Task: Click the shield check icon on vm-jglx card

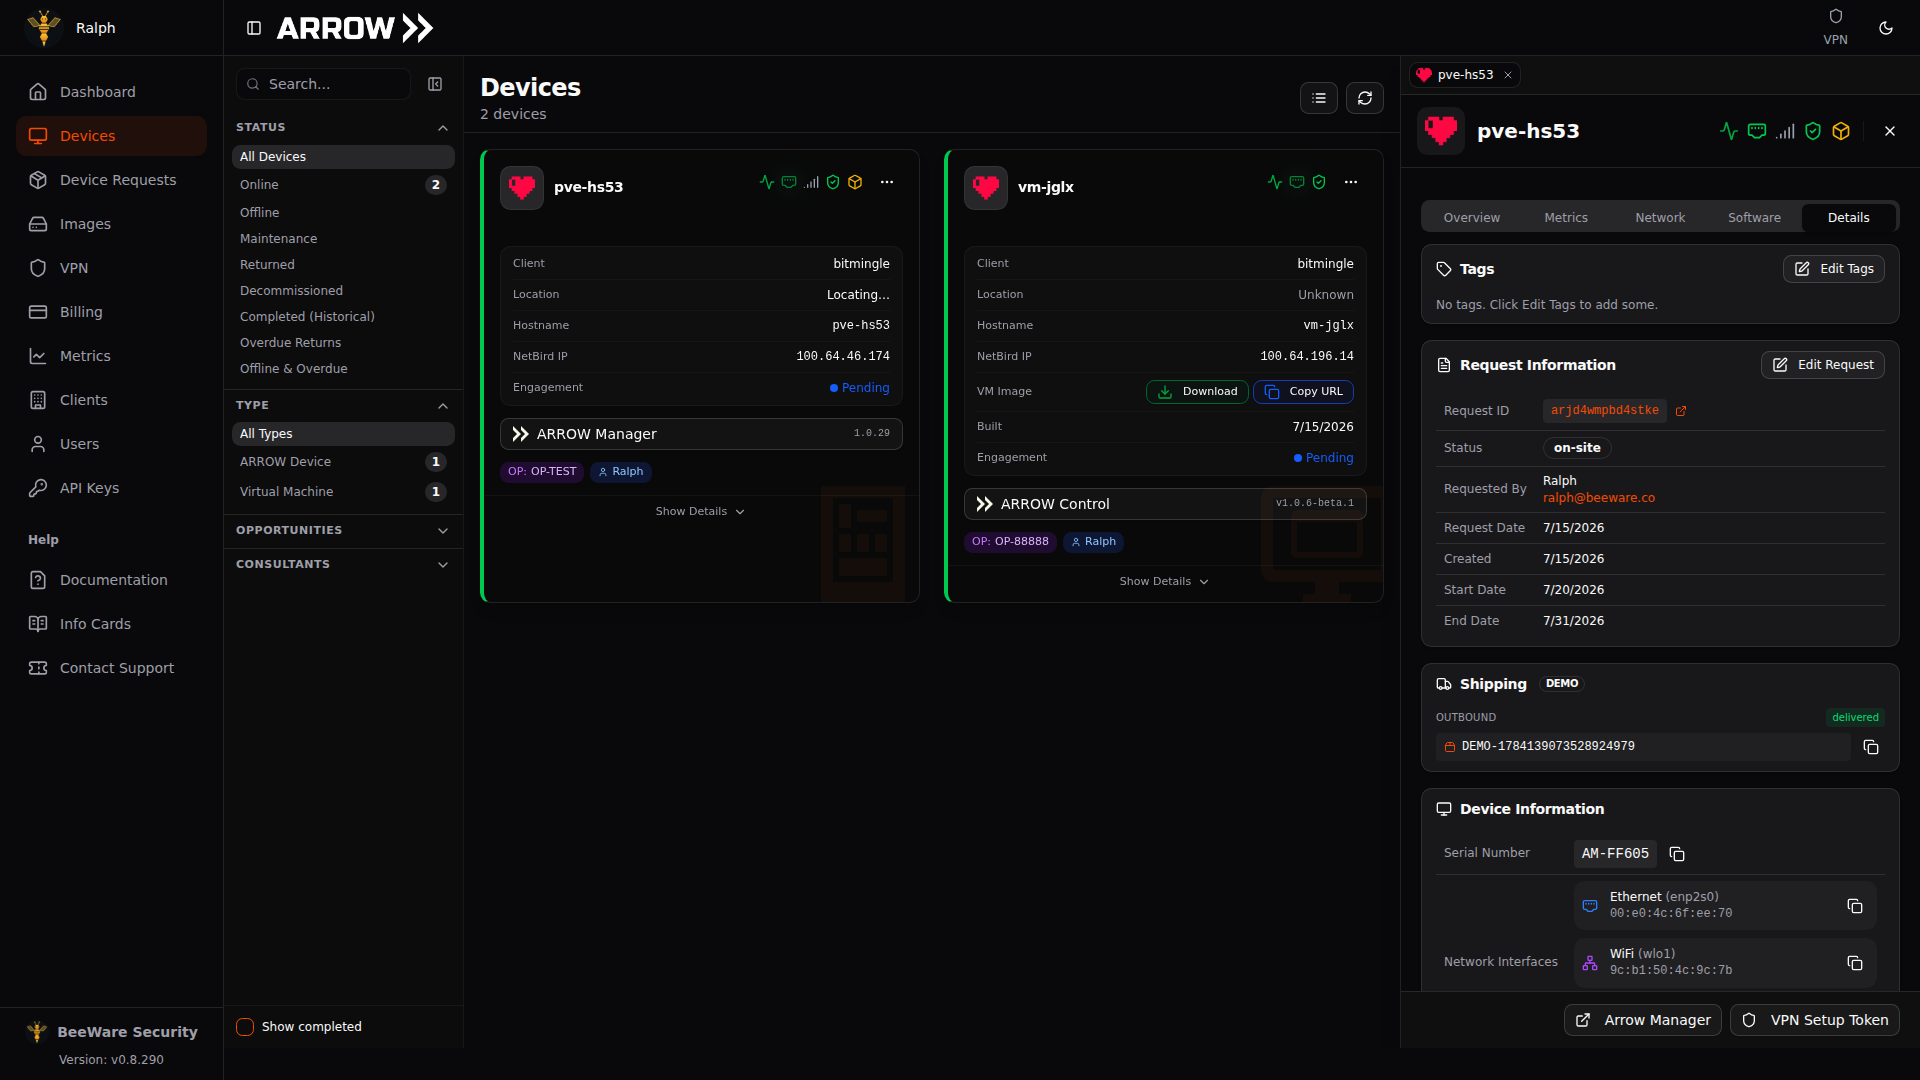Action: coord(1319,182)
